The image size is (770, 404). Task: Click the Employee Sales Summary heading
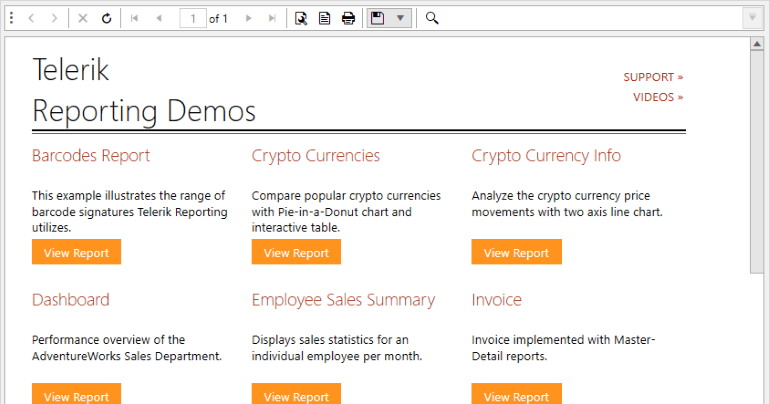click(x=343, y=300)
